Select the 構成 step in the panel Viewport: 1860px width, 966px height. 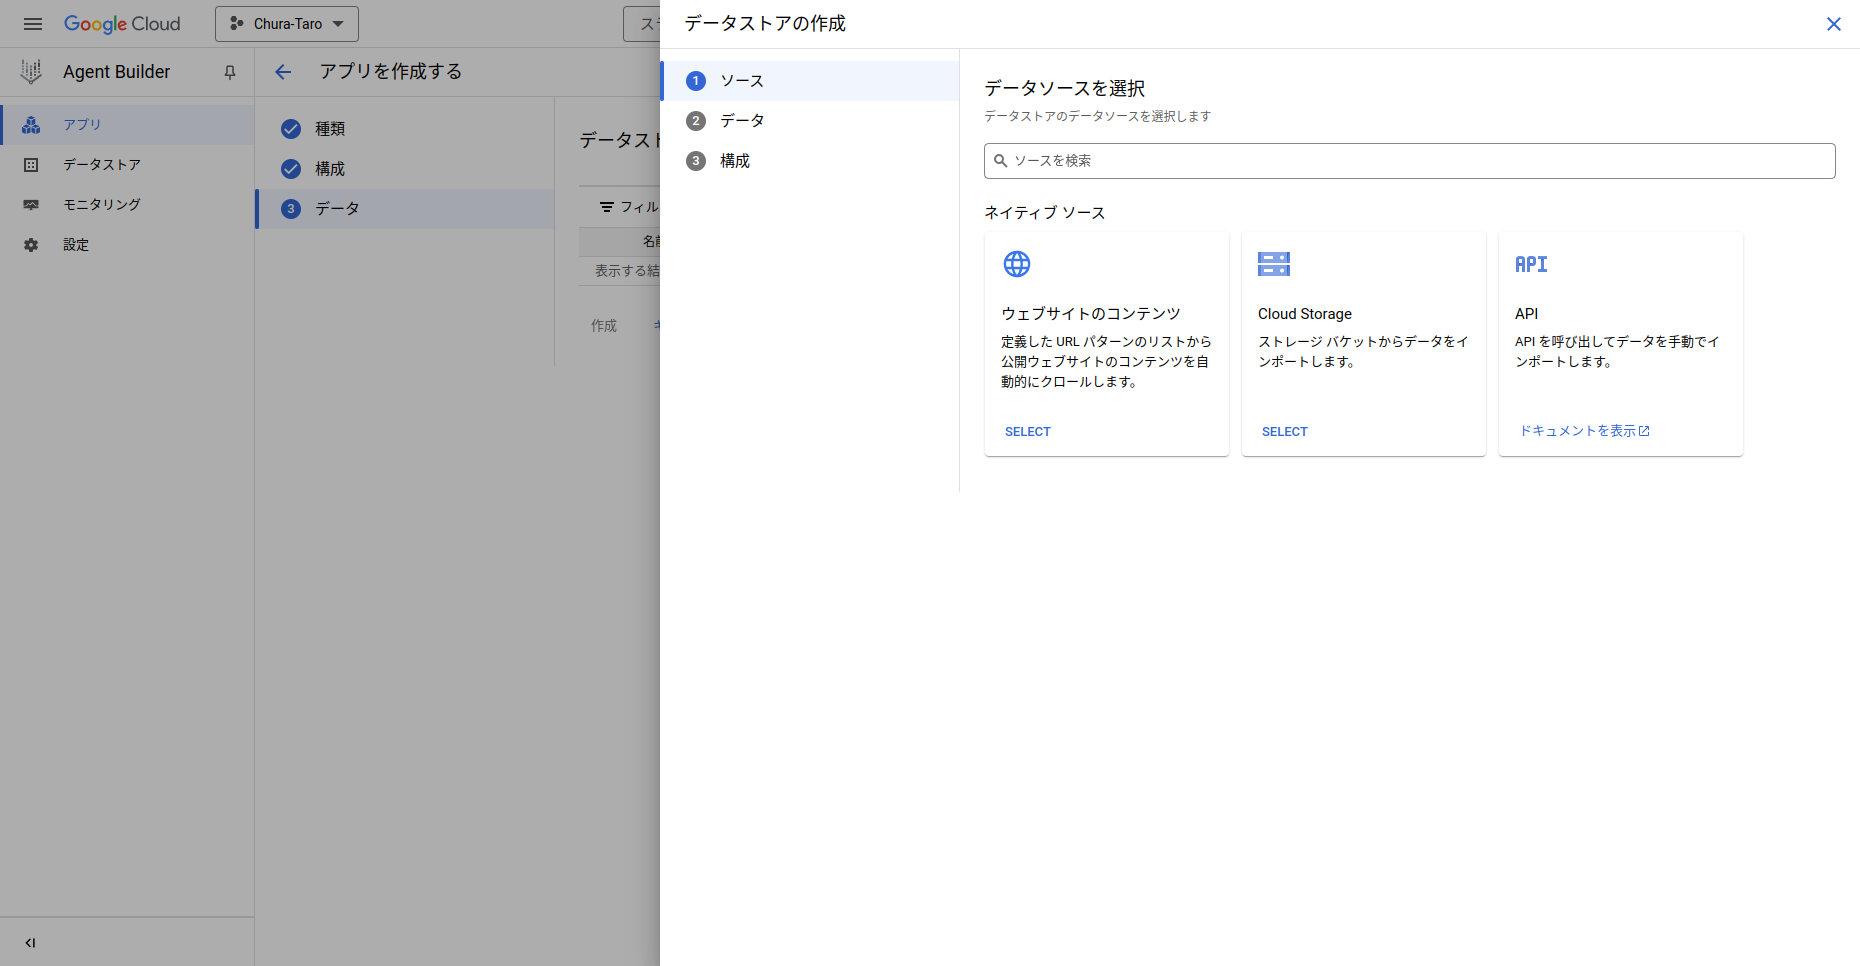[x=810, y=161]
